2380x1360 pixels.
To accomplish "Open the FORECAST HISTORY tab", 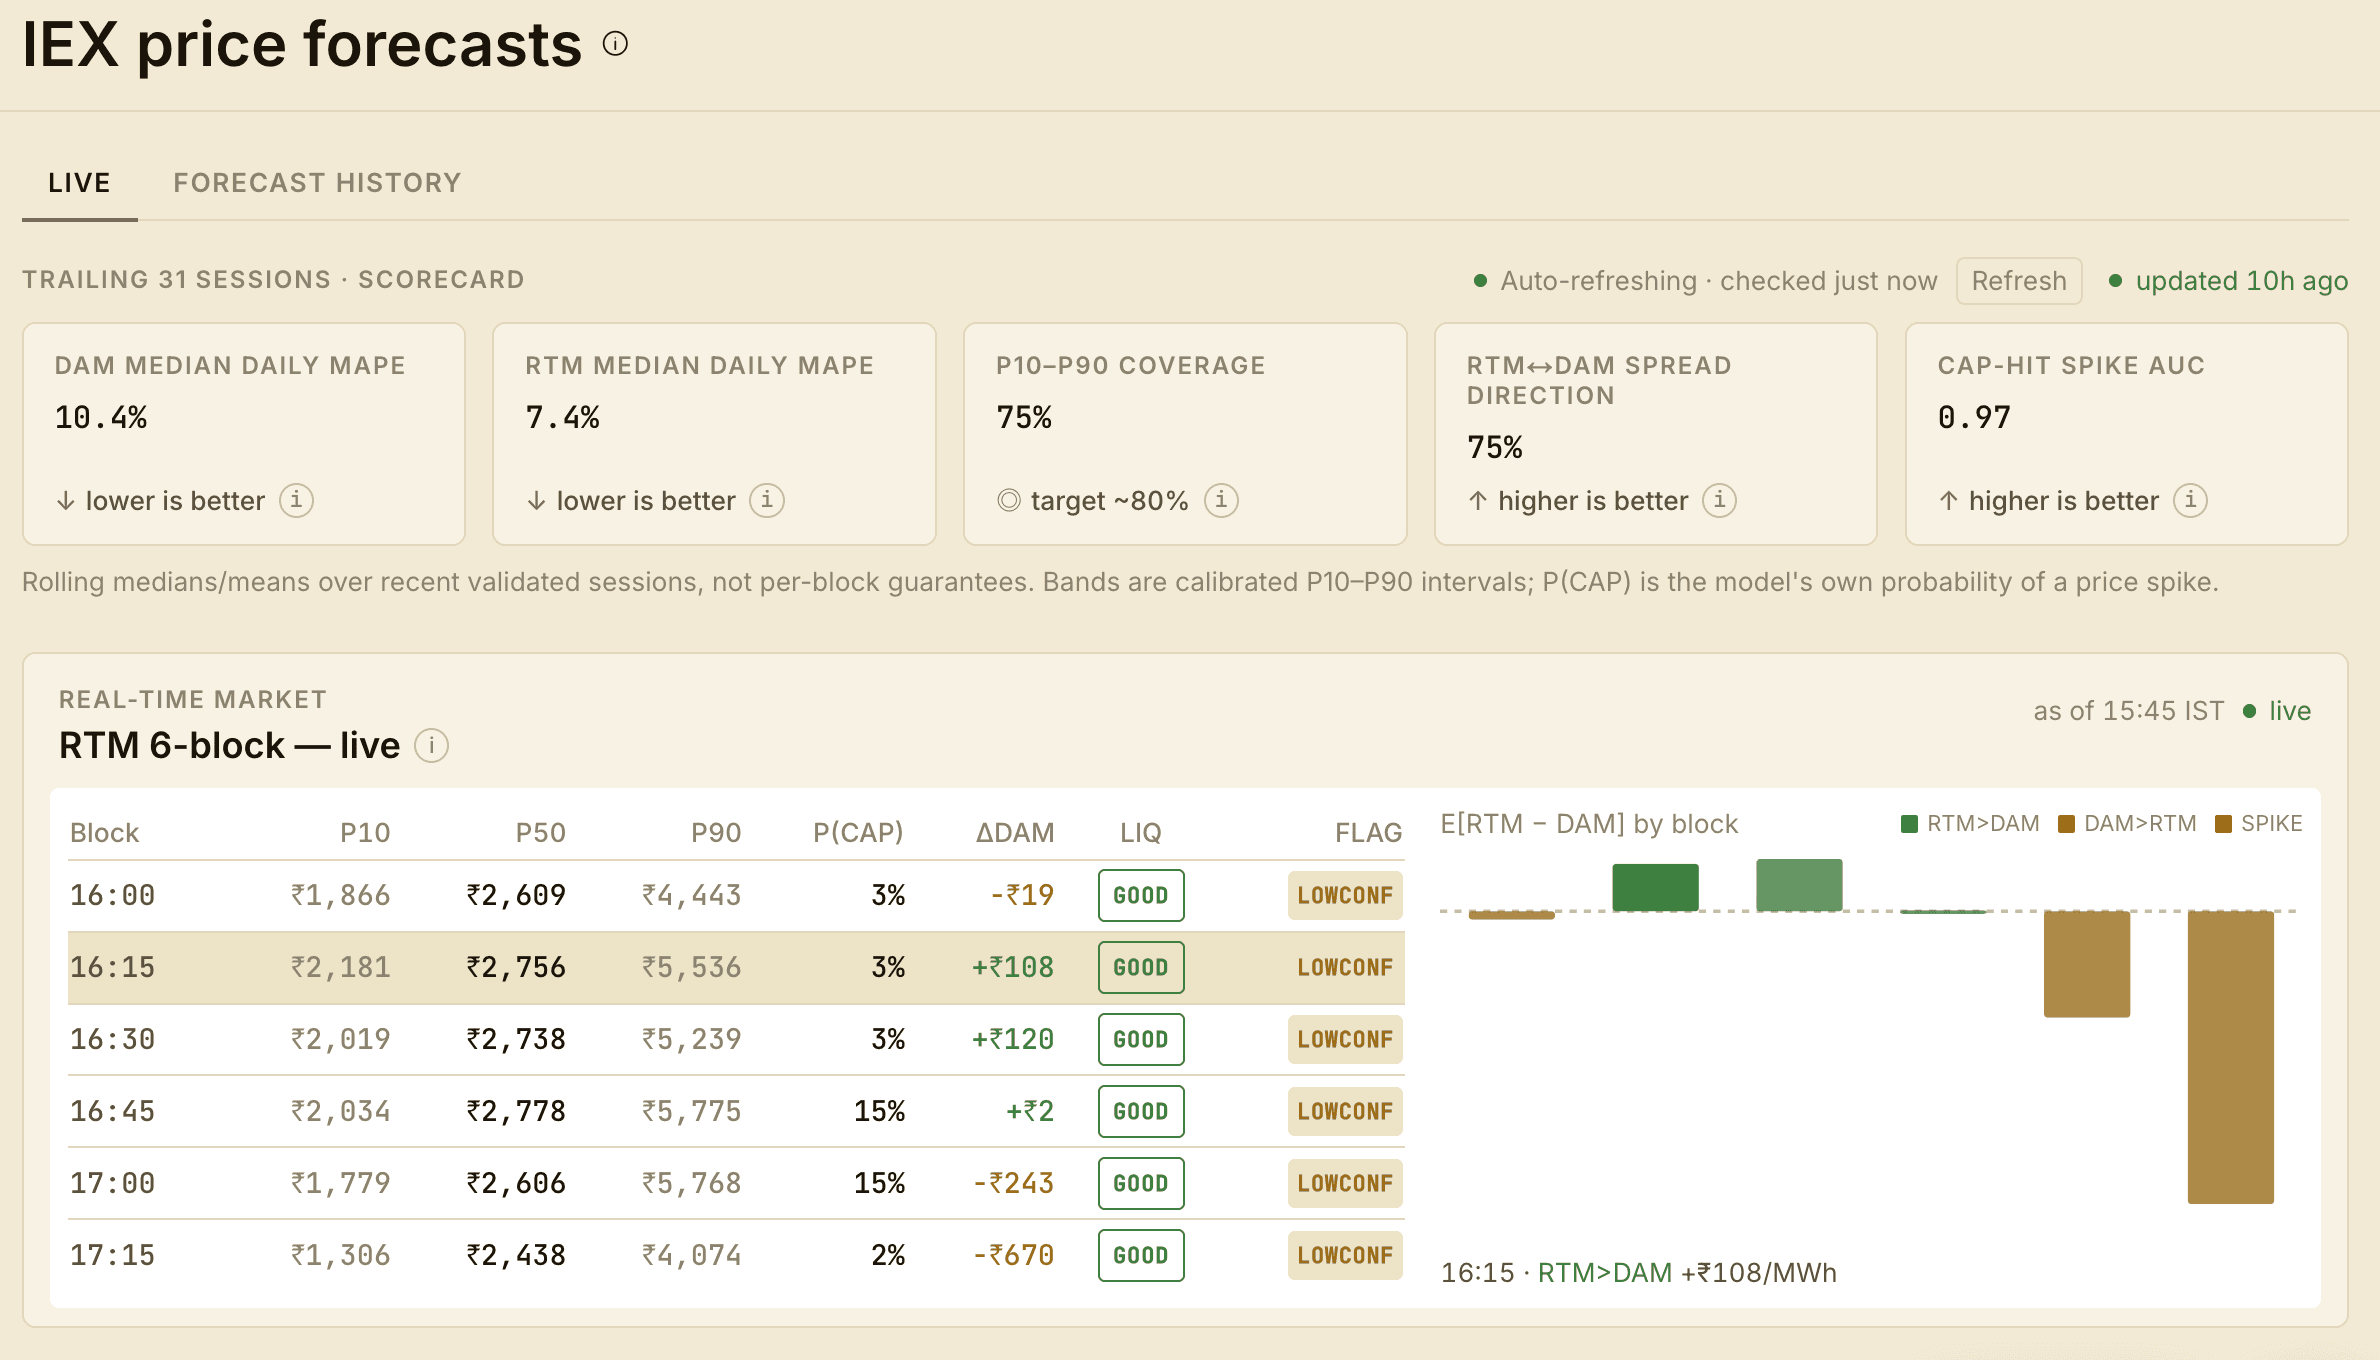I will click(x=317, y=183).
